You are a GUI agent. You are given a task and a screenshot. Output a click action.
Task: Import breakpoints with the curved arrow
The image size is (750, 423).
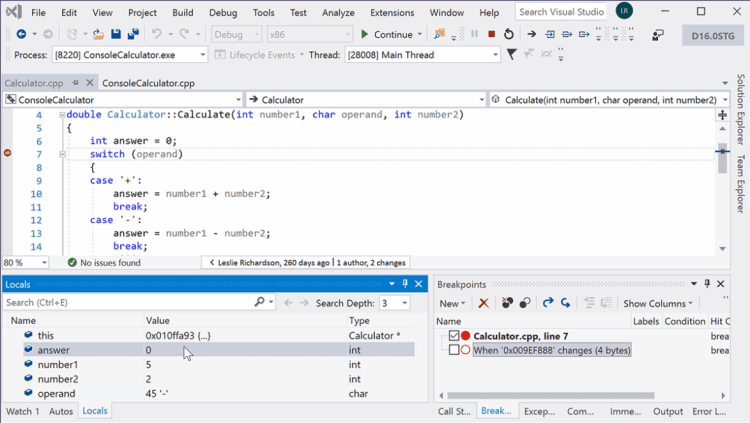[x=565, y=303]
